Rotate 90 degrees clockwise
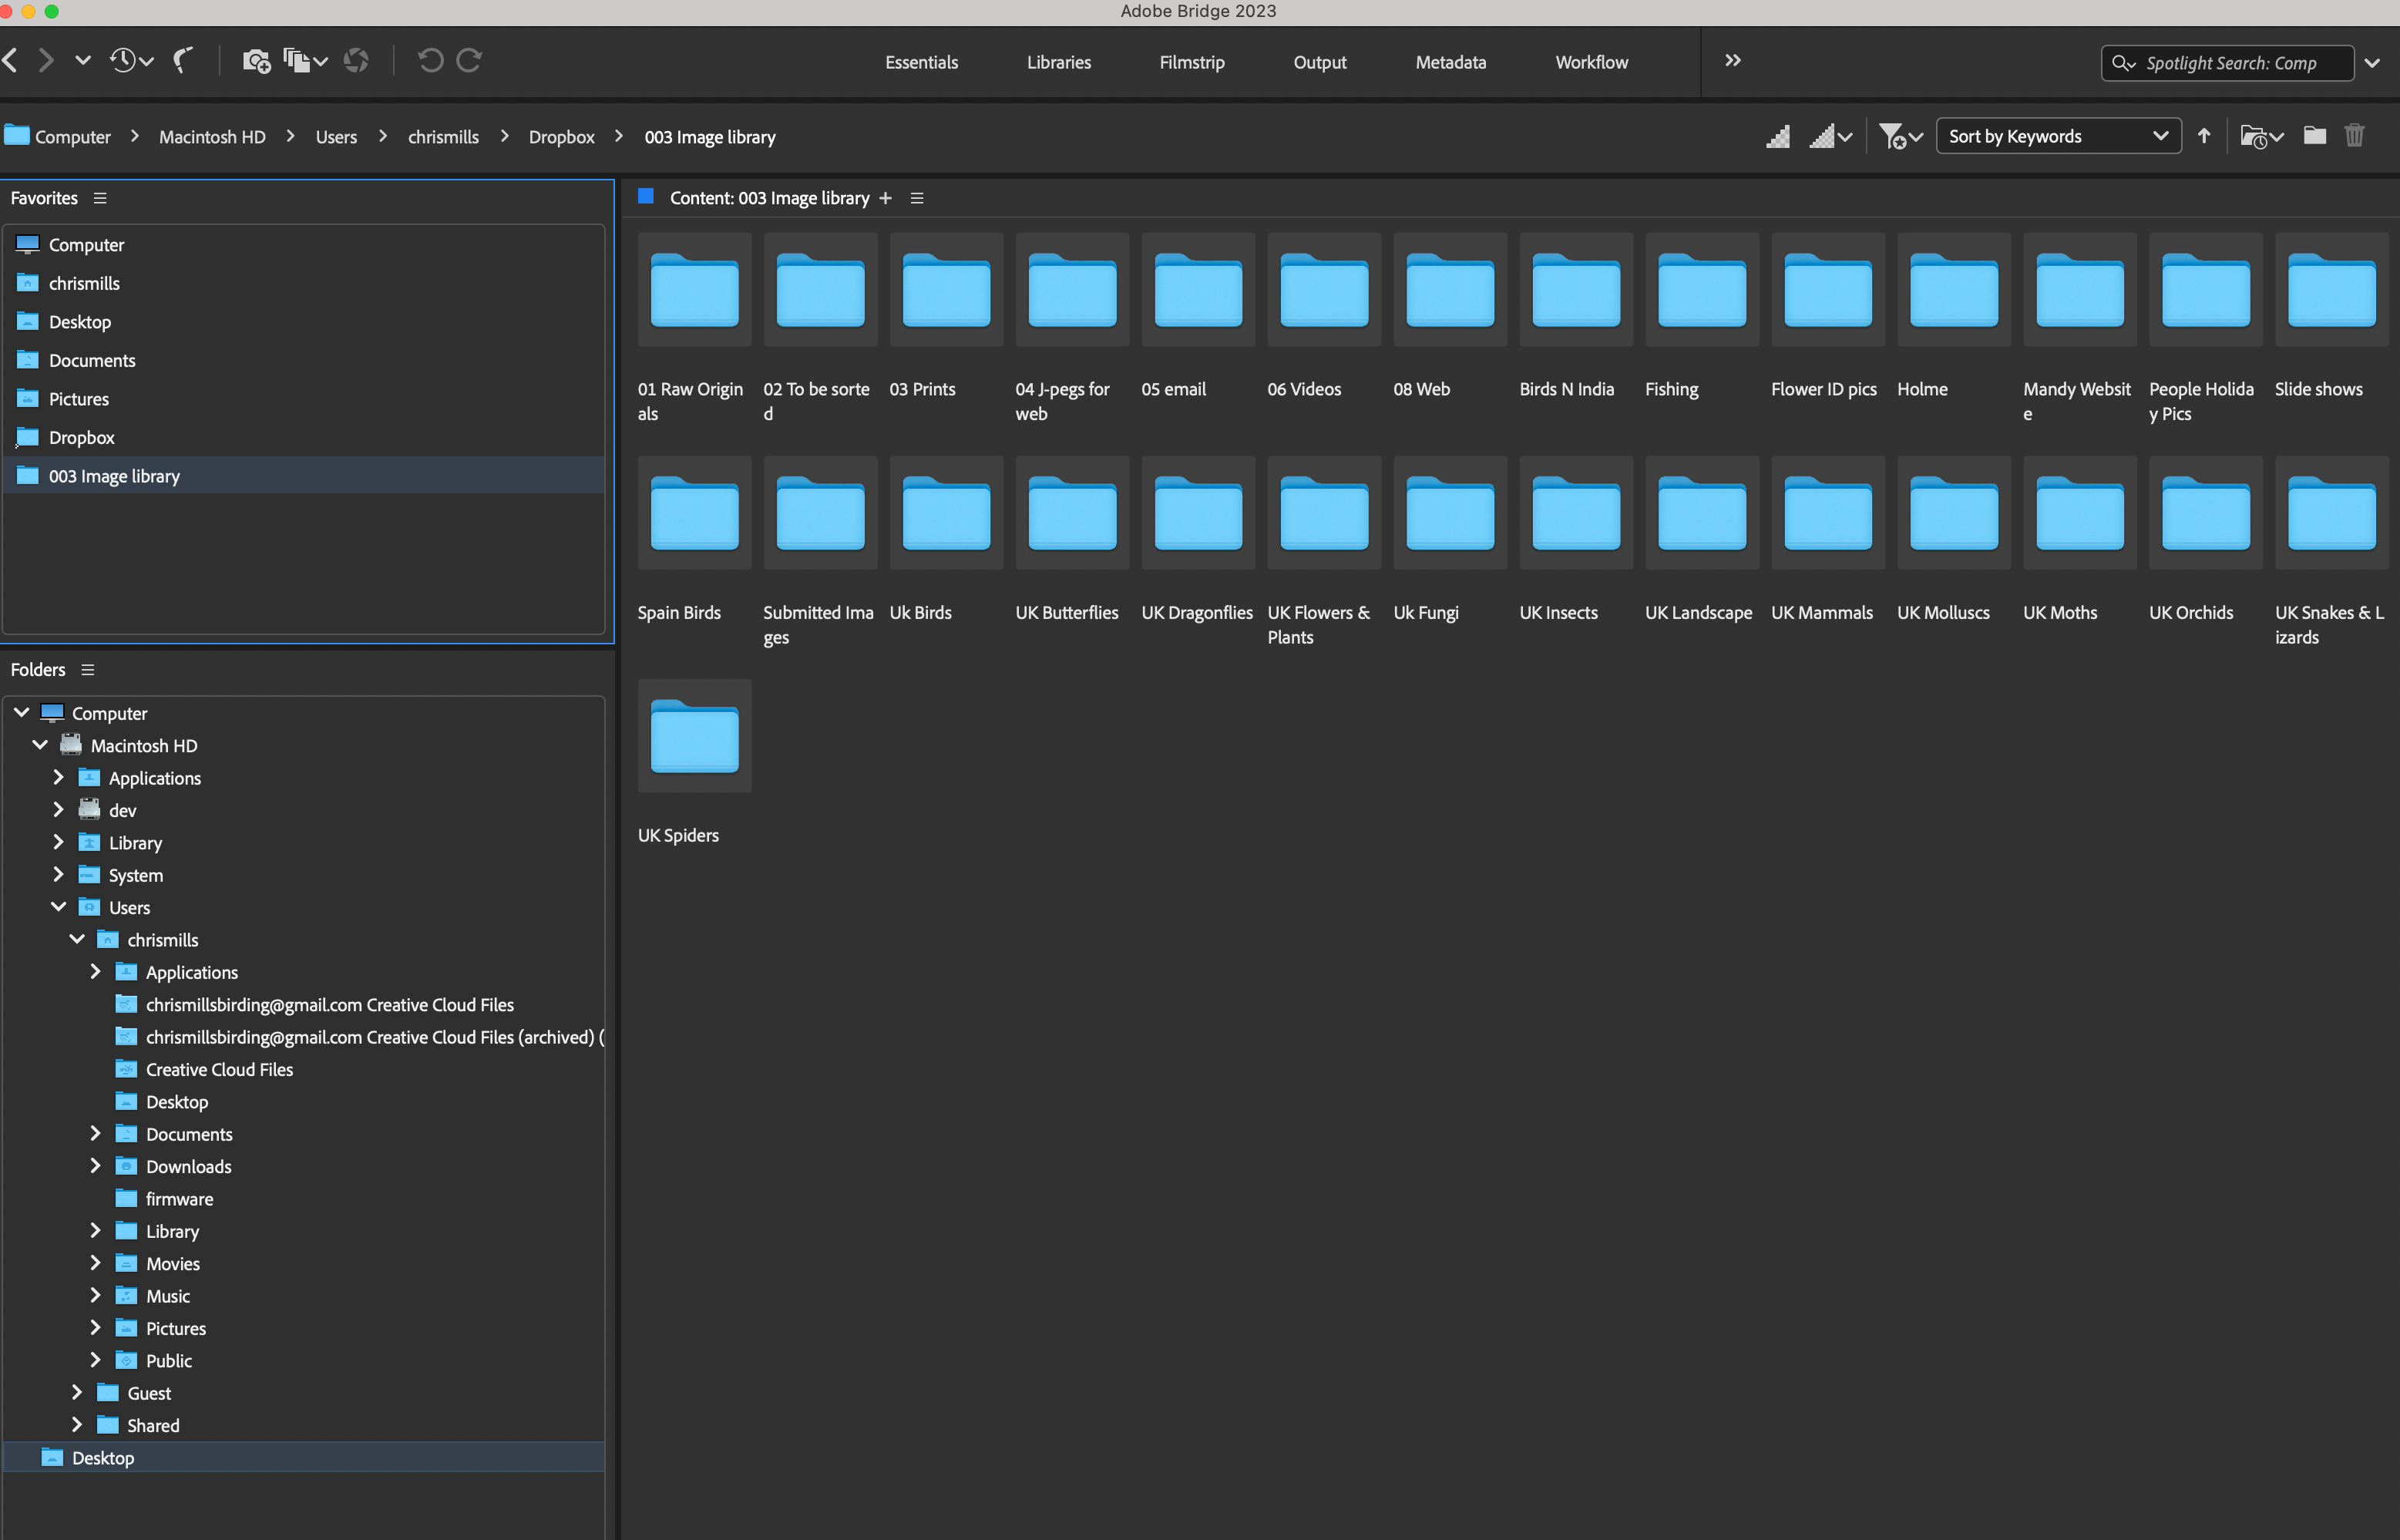The image size is (2400, 1540). [469, 60]
